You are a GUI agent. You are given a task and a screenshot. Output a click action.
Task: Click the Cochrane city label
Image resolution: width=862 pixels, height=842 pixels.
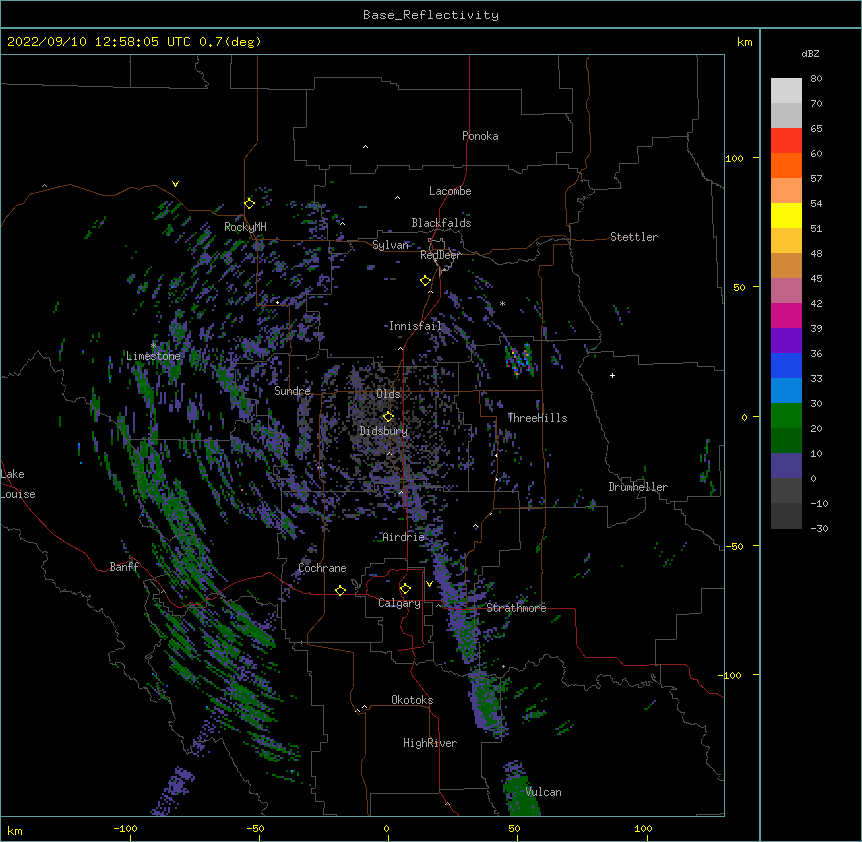[322, 568]
